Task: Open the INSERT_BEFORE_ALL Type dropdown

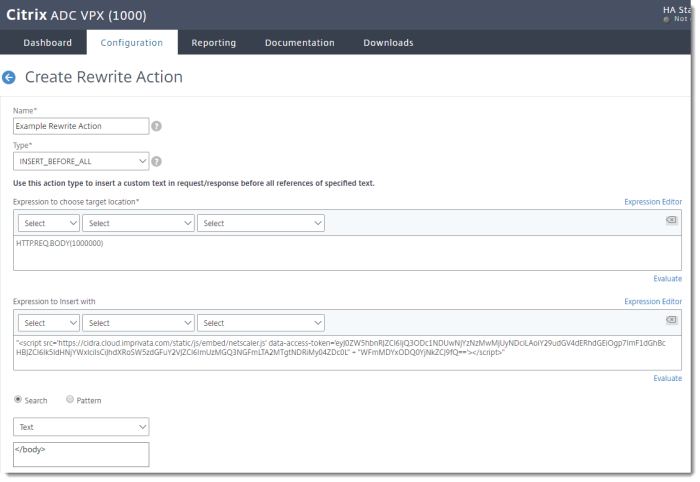Action: 81,162
